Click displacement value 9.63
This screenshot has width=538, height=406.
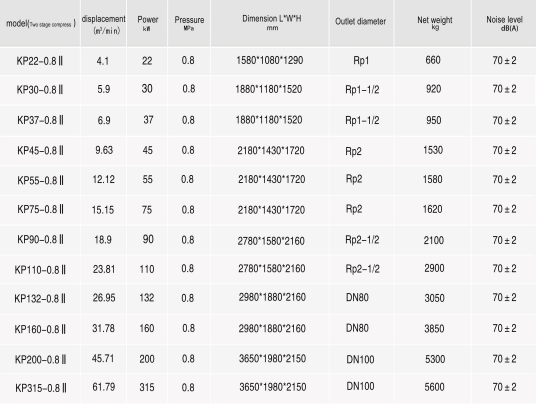104,150
